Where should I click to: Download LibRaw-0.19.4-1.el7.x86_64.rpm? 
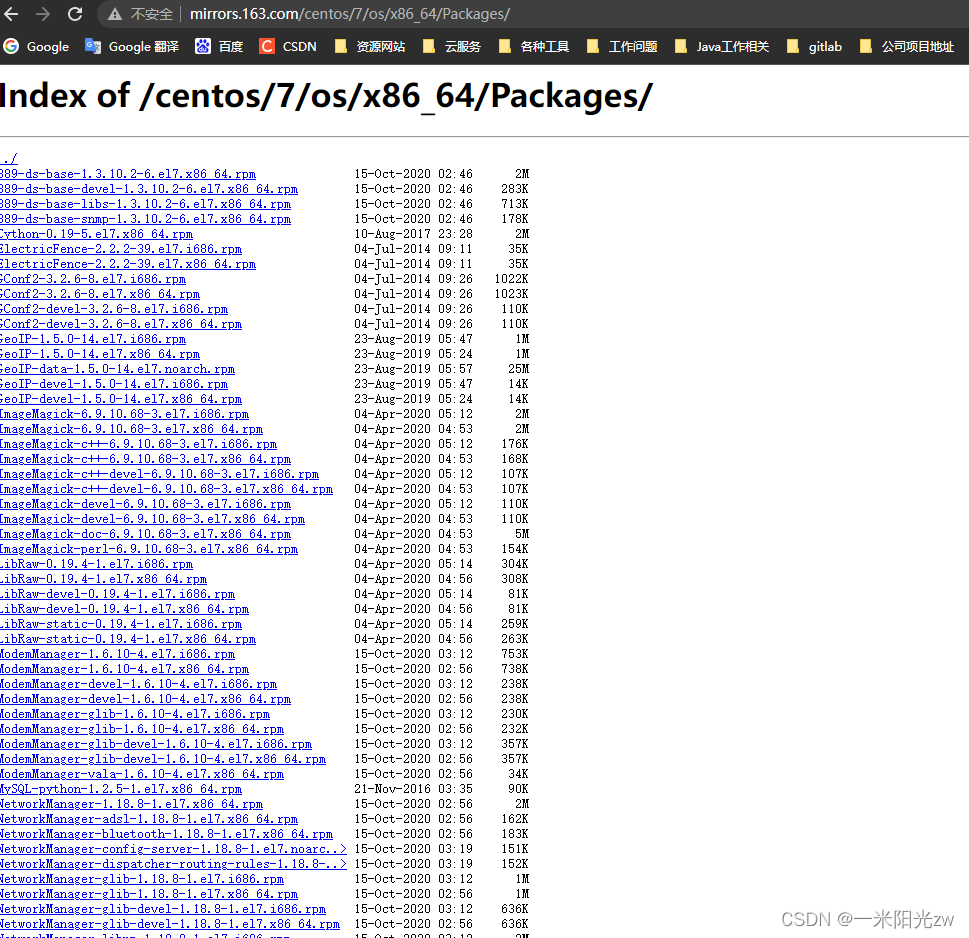103,579
